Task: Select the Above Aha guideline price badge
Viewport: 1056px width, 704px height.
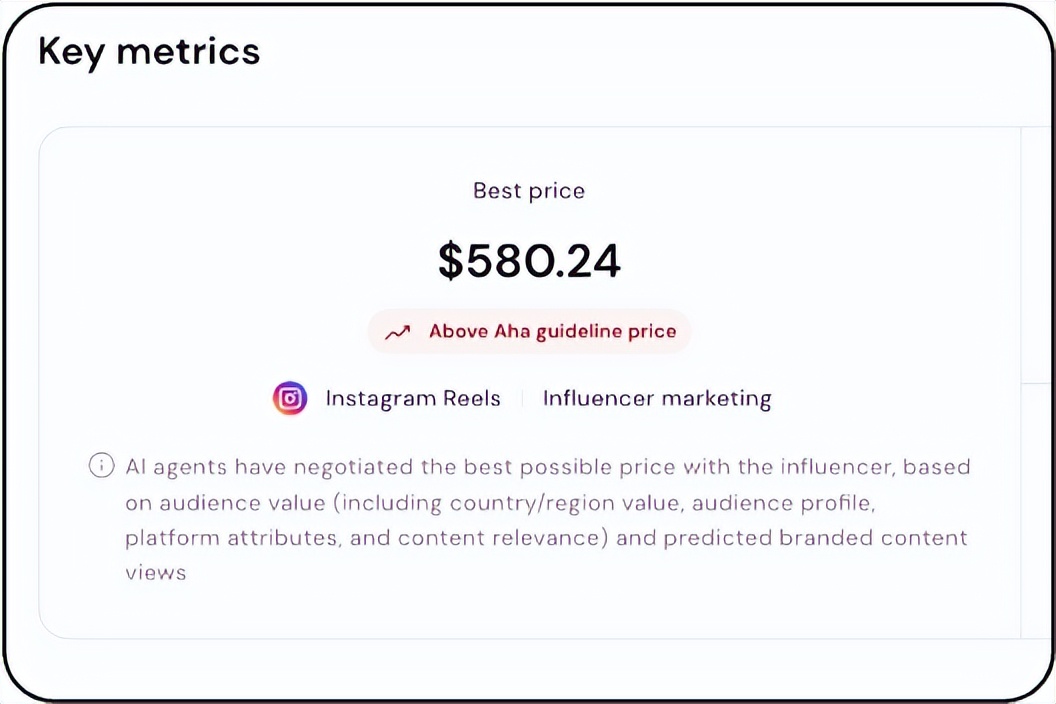Action: pyautogui.click(x=529, y=331)
